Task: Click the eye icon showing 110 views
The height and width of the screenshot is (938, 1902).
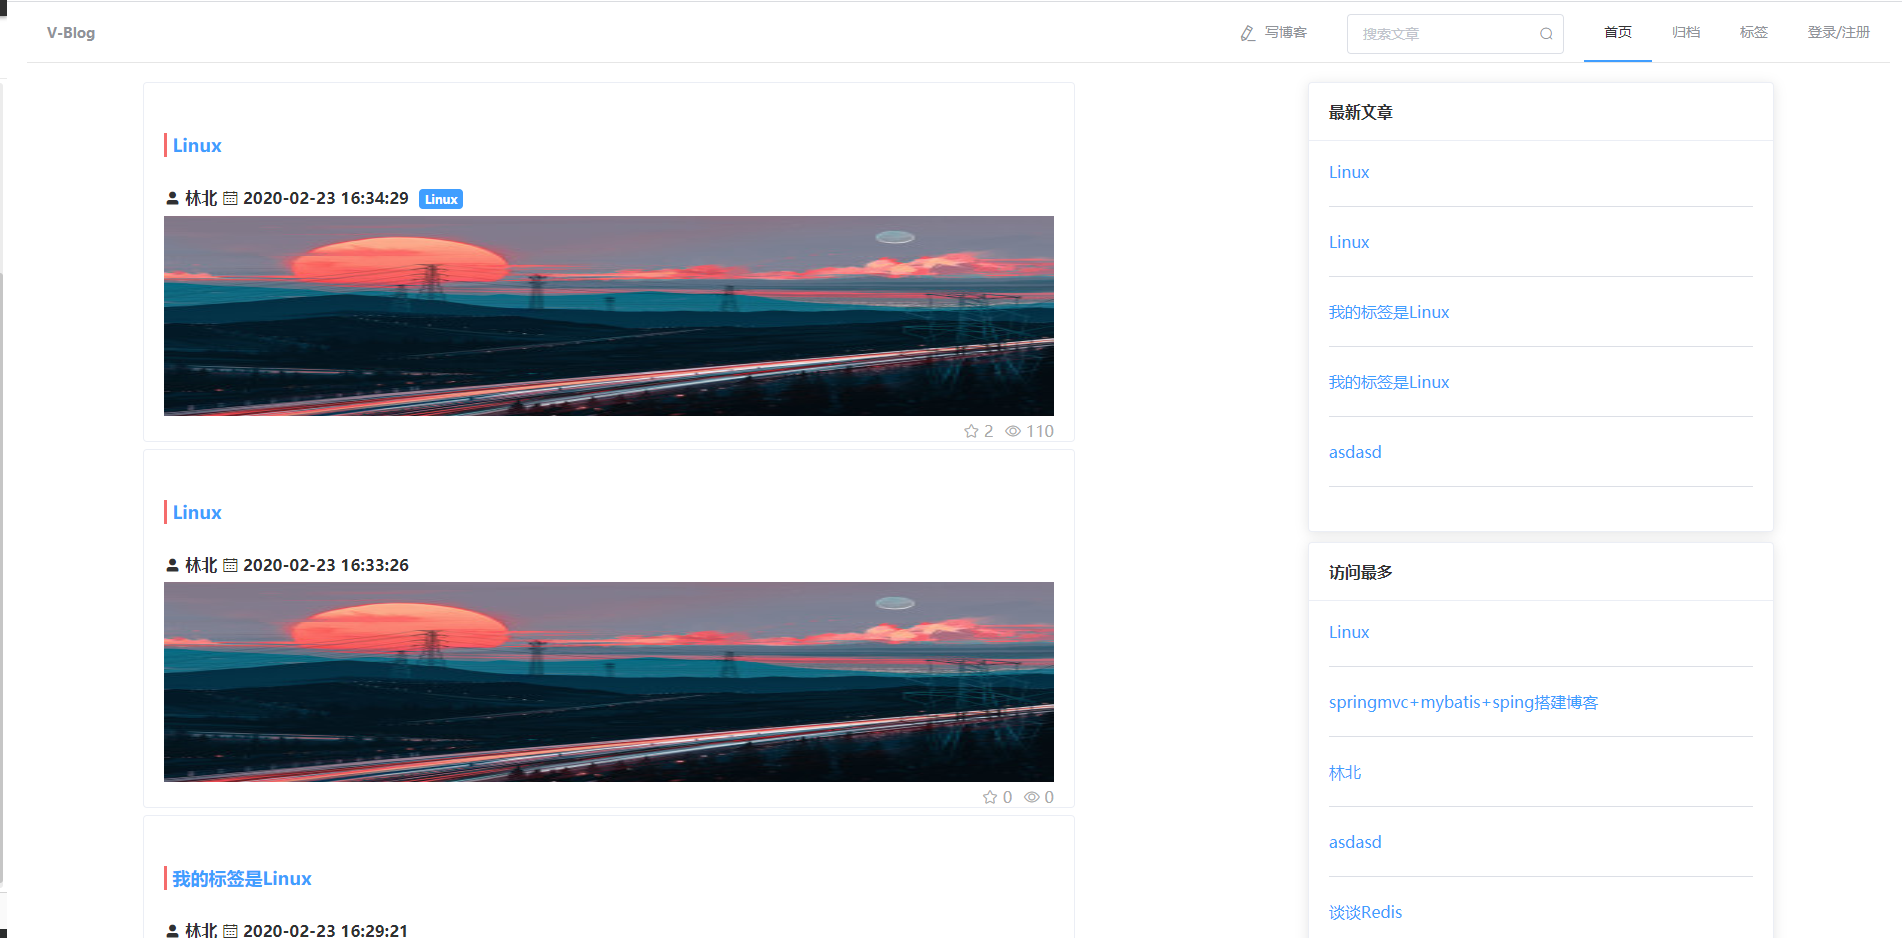Action: [x=1011, y=430]
